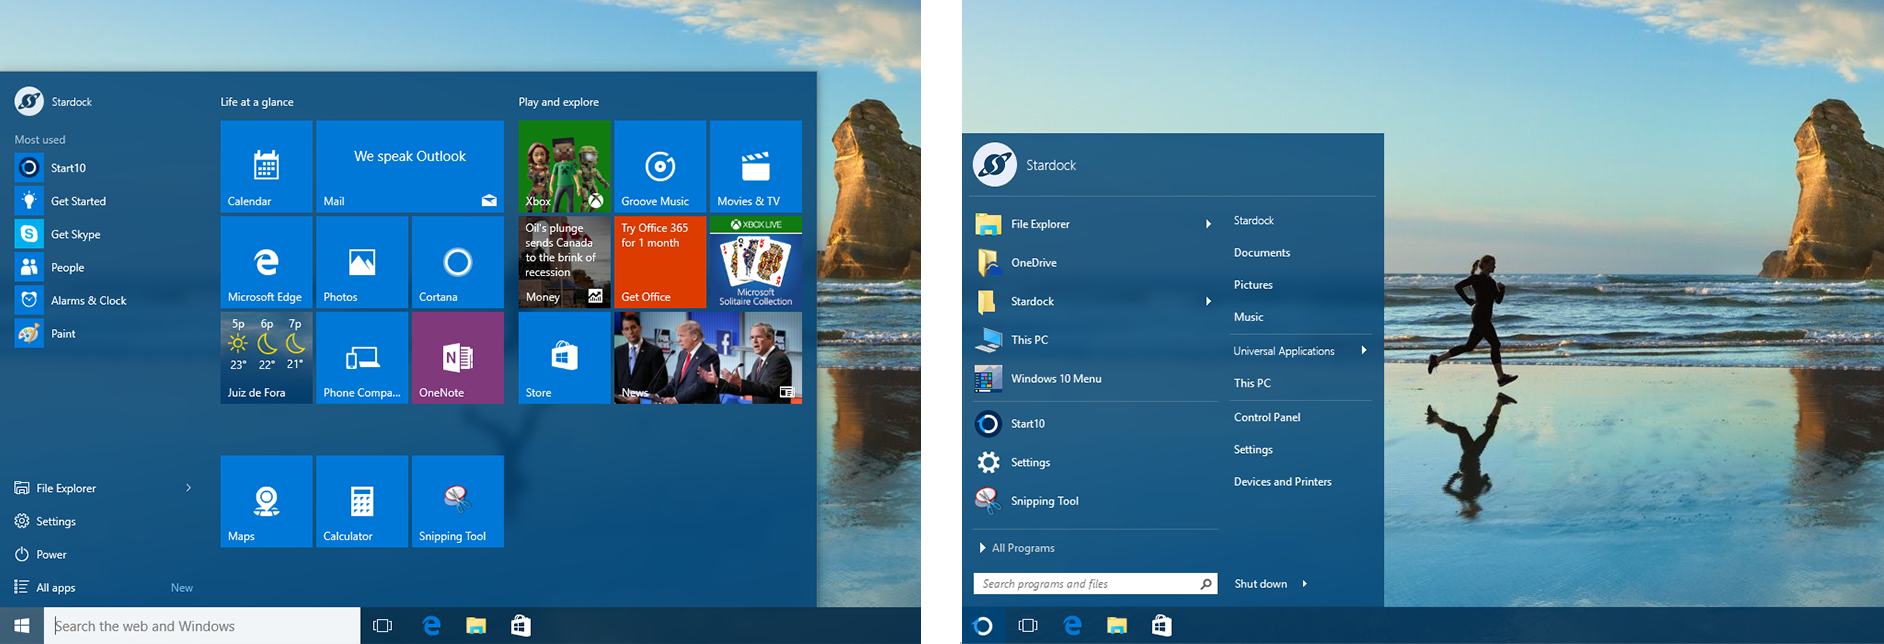
Task: Open the Xbox tile
Action: pos(565,166)
